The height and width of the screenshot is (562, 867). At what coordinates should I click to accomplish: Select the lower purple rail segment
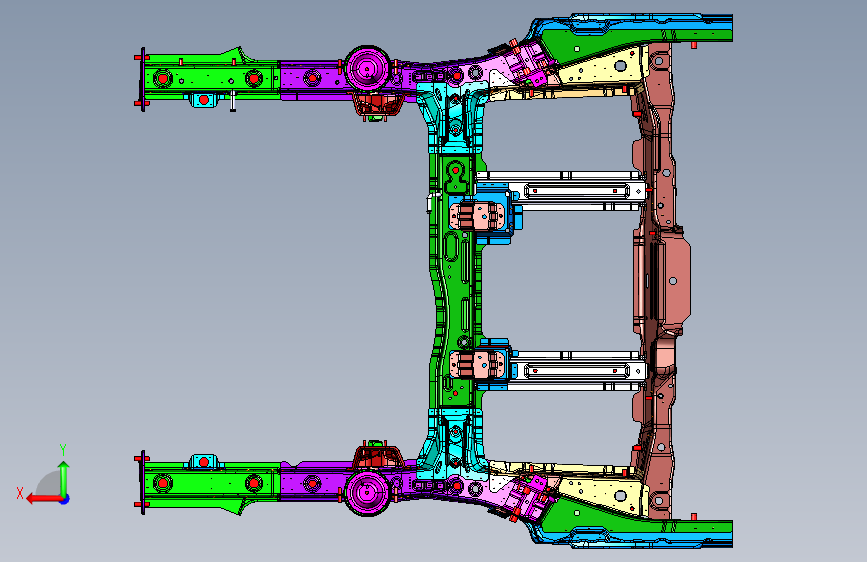point(313,482)
